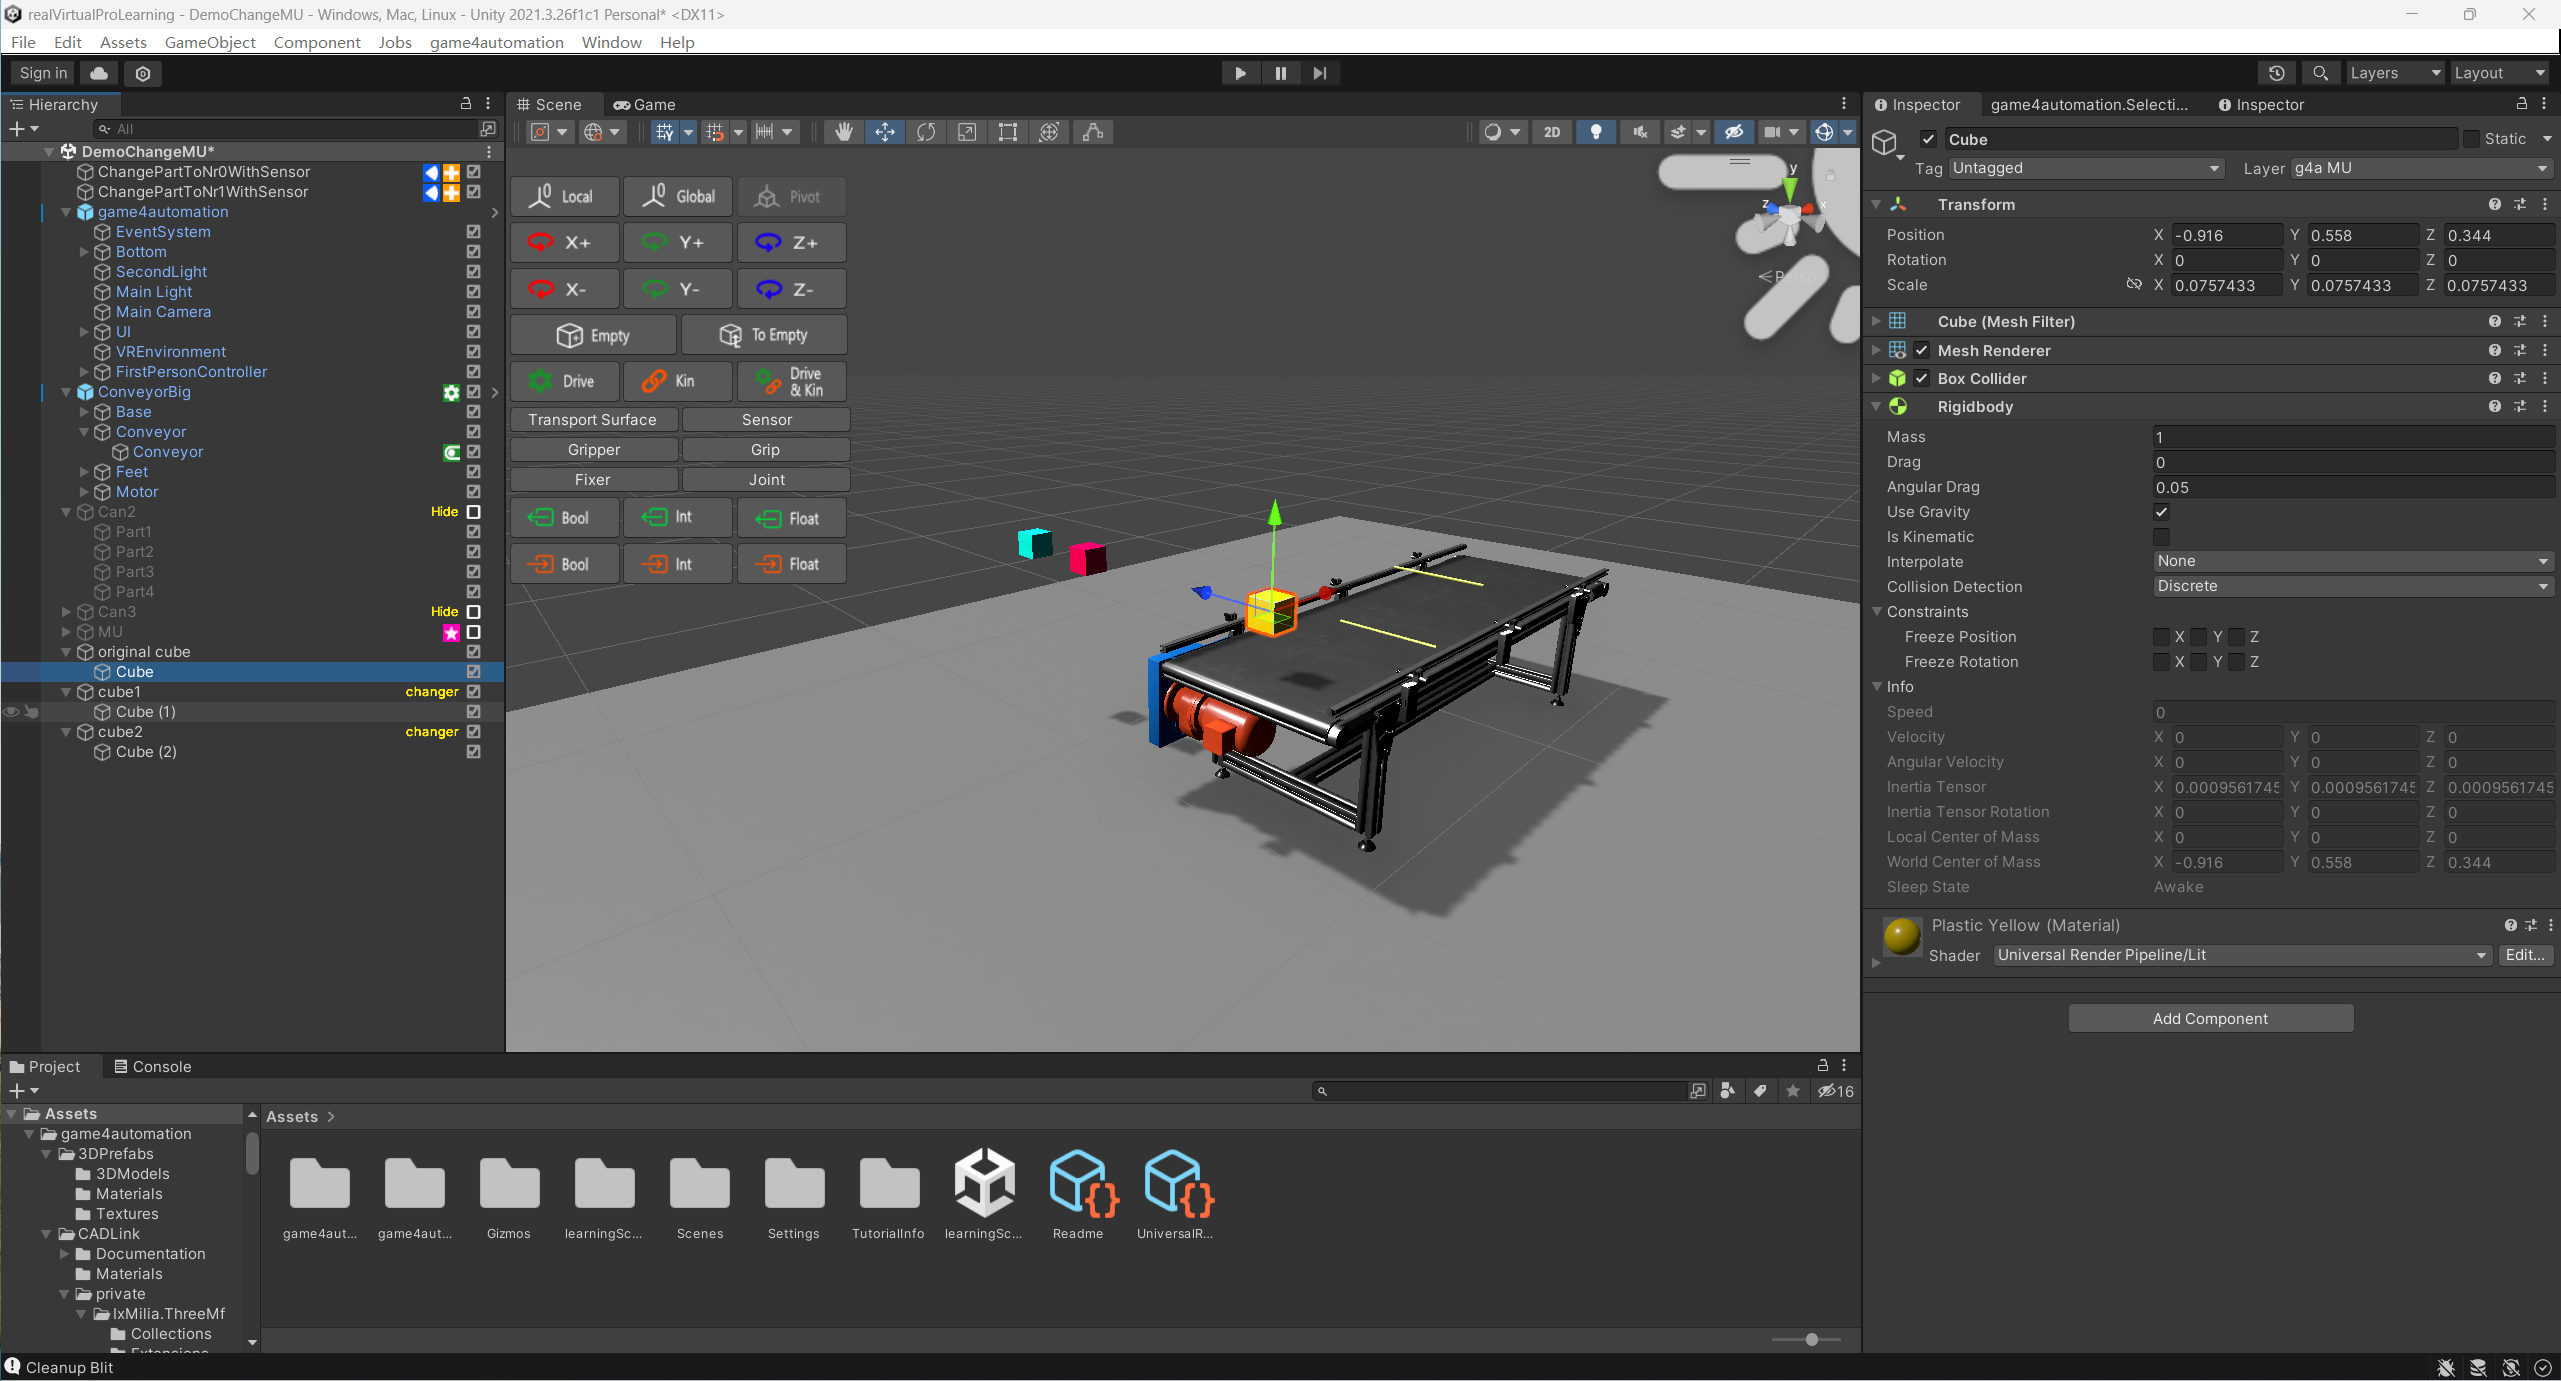Click the X+ rotation button

(x=564, y=242)
